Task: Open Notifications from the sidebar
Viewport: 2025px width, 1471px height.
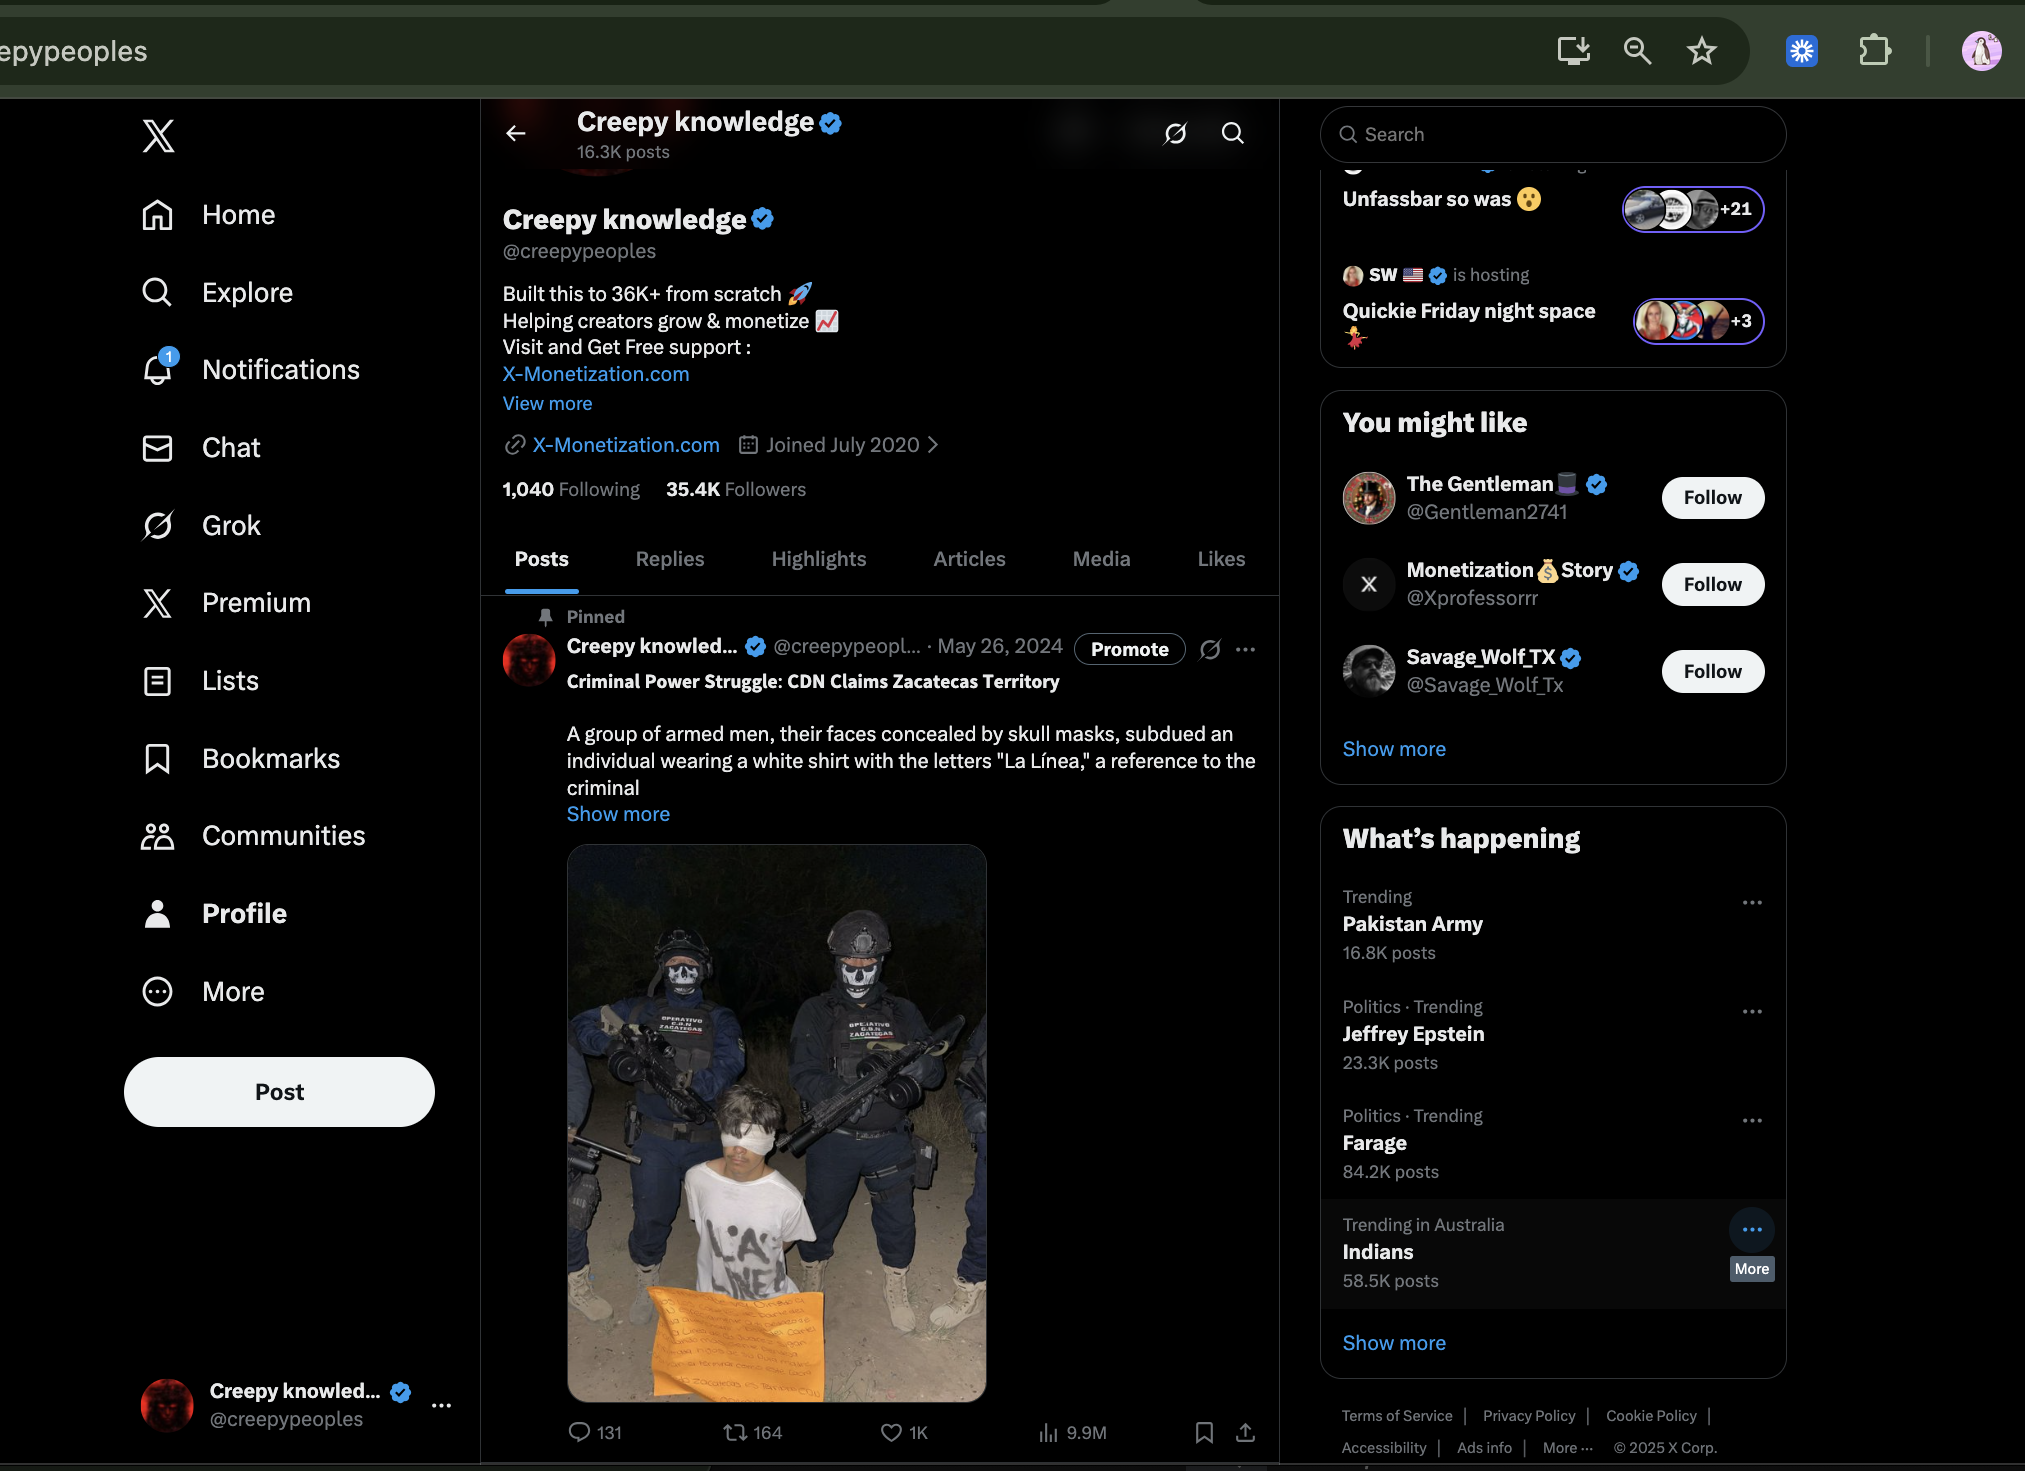Action: point(281,369)
